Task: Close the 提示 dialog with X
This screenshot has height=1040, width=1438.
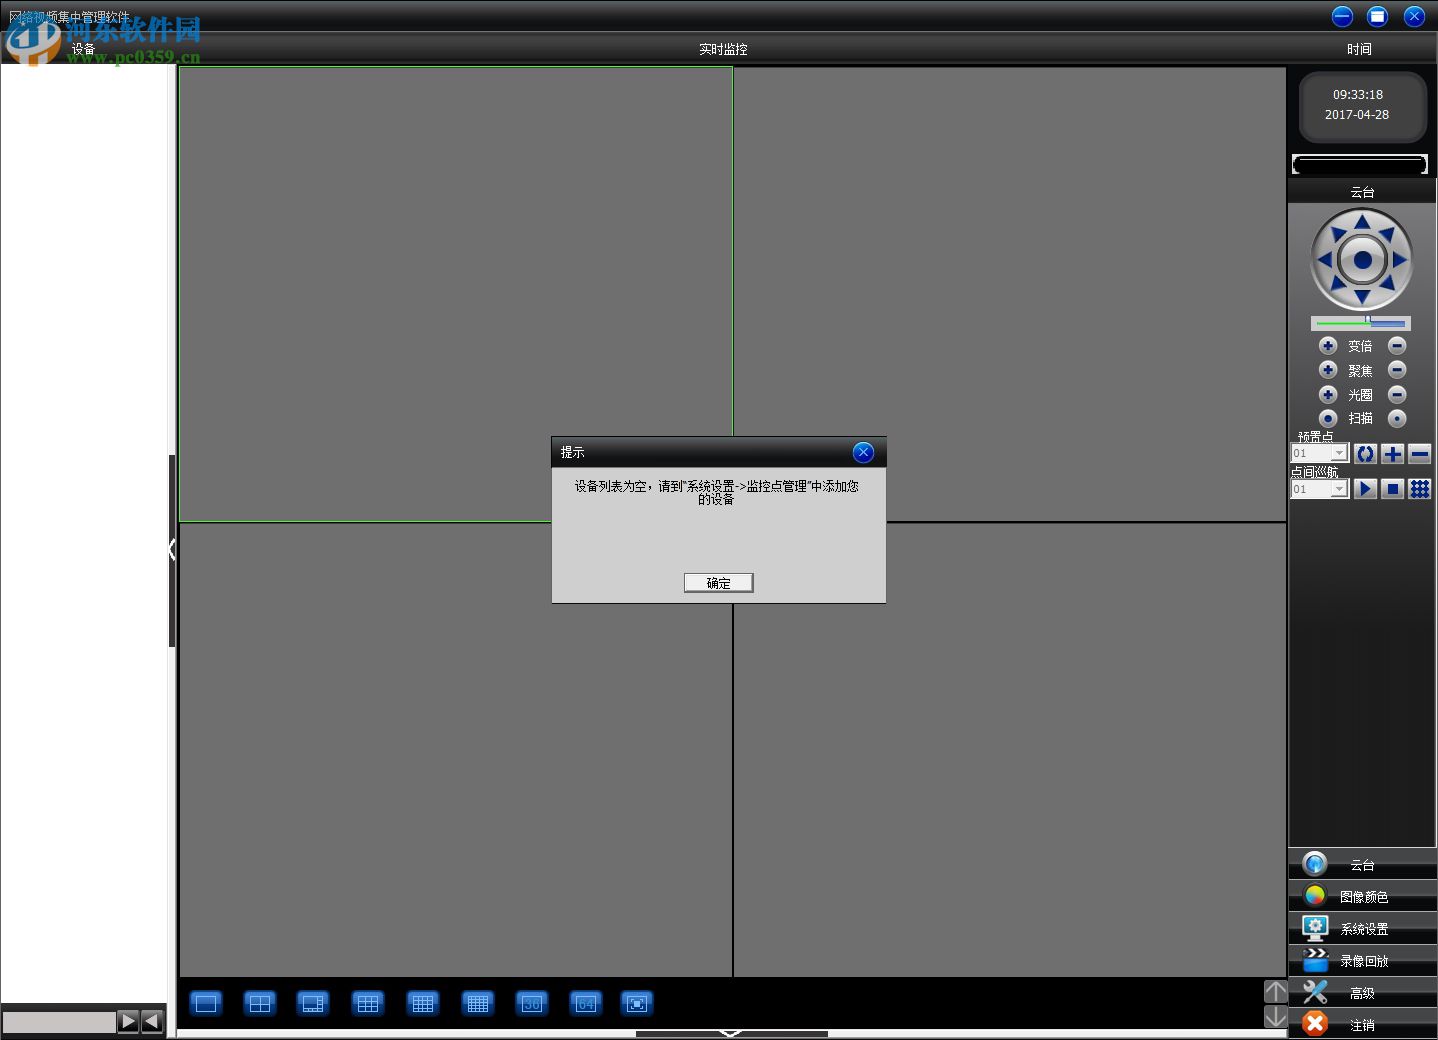Action: tap(863, 452)
